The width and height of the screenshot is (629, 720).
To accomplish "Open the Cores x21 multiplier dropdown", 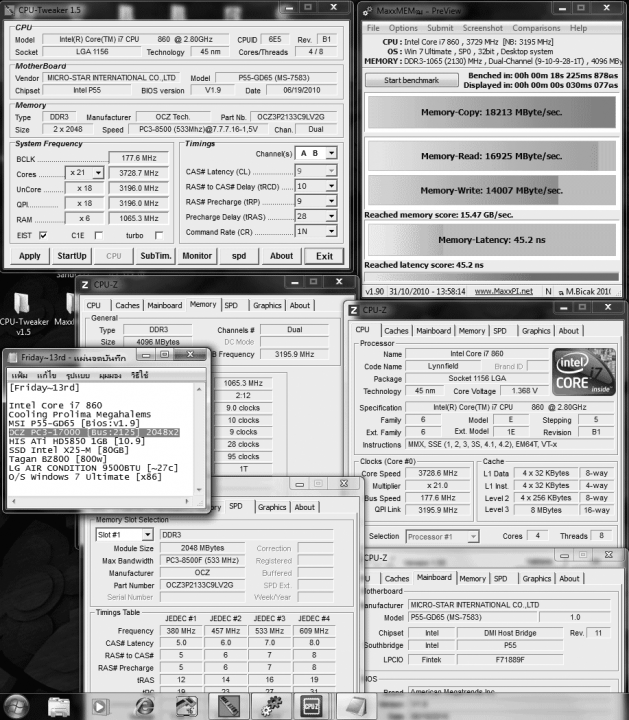I will click(x=98, y=173).
